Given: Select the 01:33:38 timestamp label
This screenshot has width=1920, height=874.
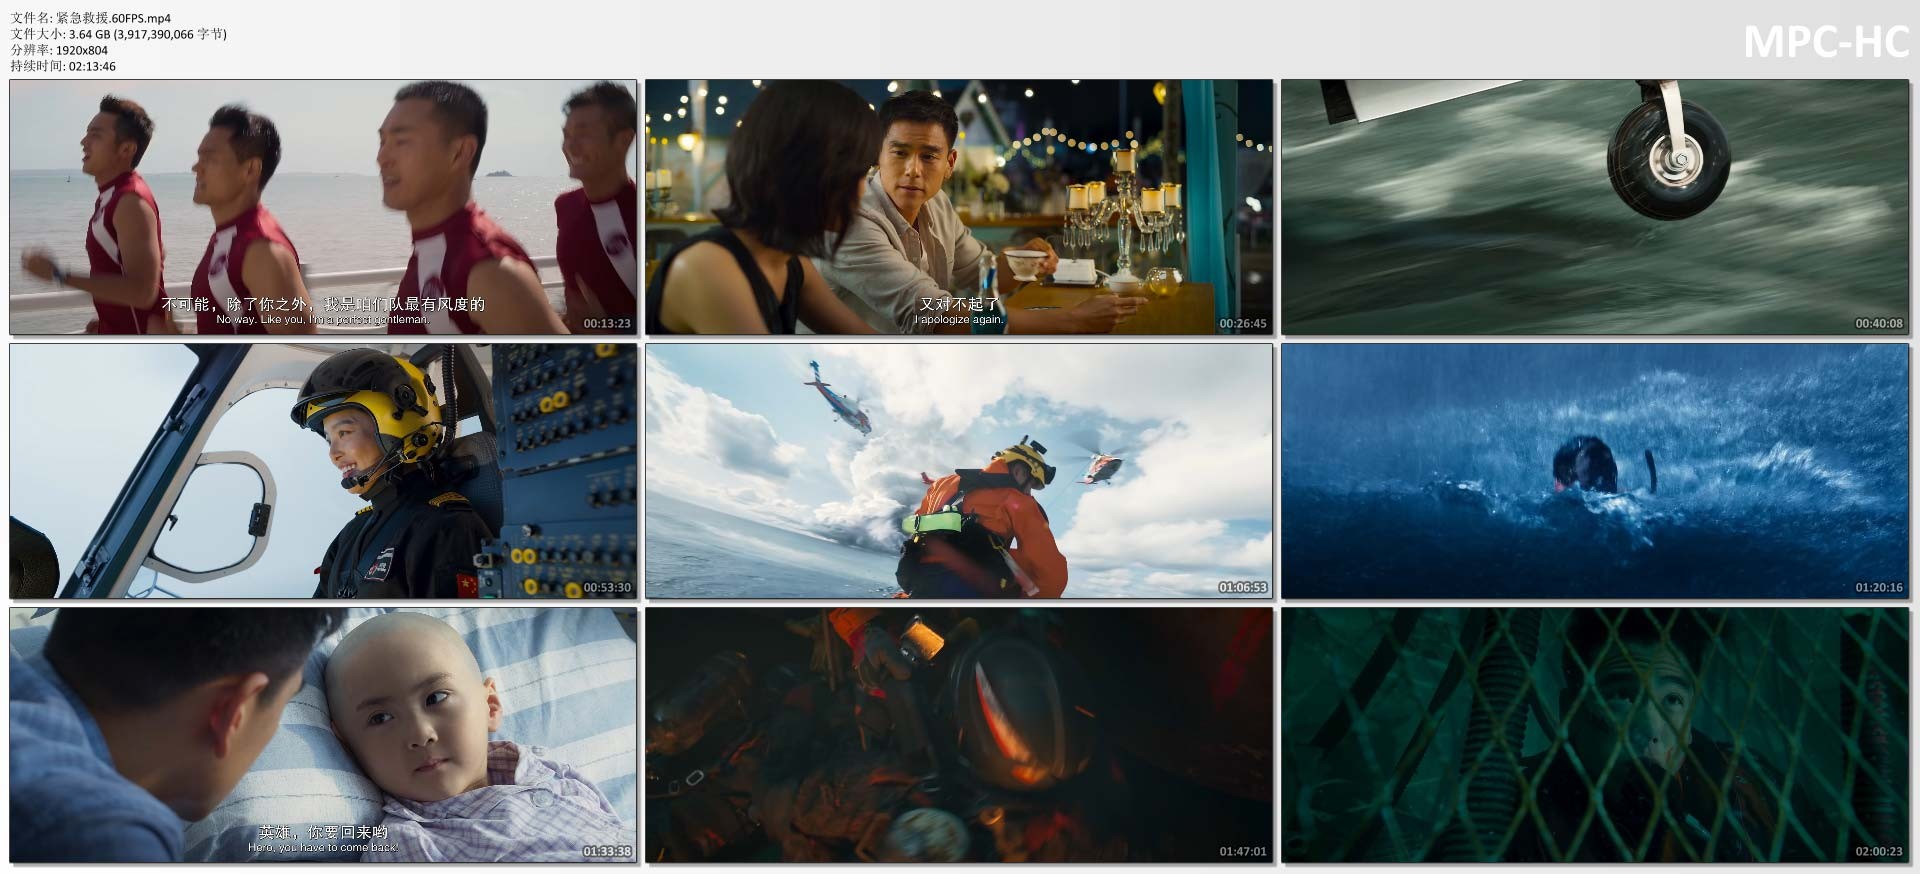Looking at the screenshot, I should click(x=607, y=852).
